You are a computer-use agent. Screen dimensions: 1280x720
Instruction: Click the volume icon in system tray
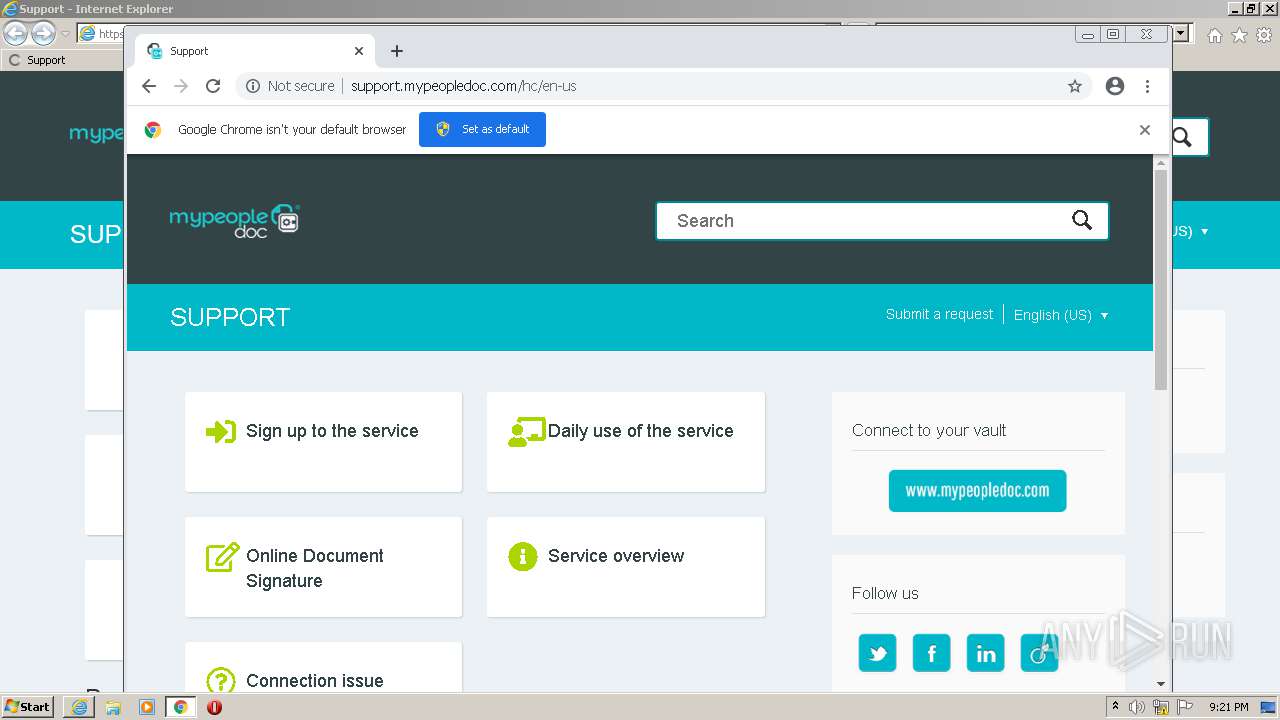[1137, 707]
